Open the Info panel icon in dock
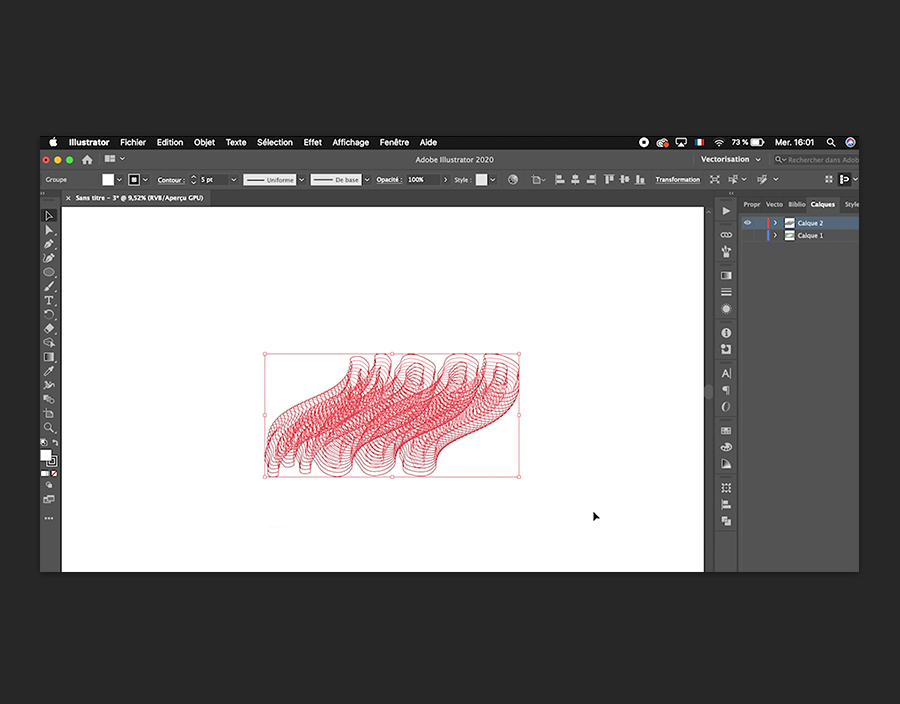The width and height of the screenshot is (900, 704). [726, 333]
